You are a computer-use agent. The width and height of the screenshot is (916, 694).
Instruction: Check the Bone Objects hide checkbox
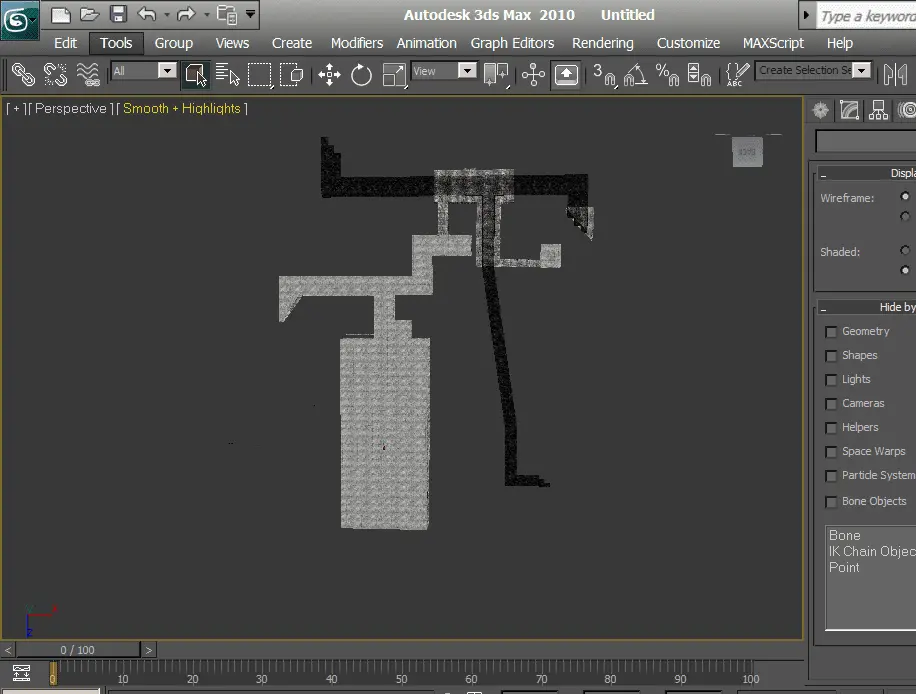[x=831, y=502]
